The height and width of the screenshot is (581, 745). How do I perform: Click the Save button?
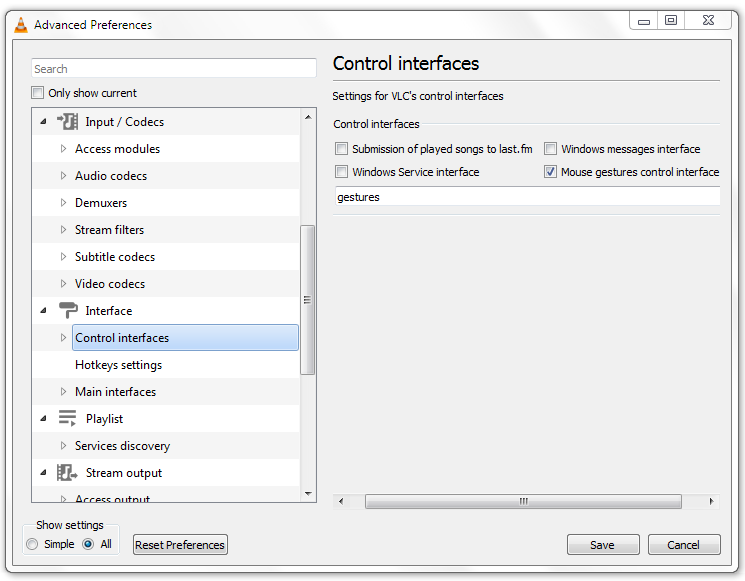click(x=603, y=544)
